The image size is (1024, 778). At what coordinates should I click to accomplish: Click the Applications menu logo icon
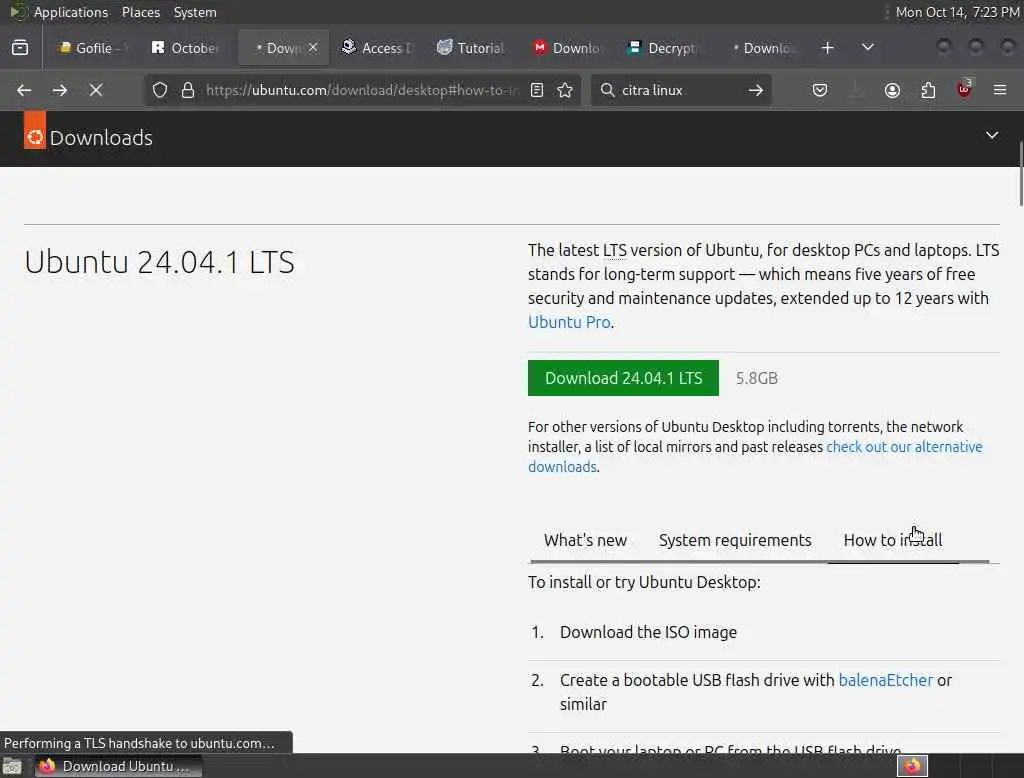pos(18,12)
